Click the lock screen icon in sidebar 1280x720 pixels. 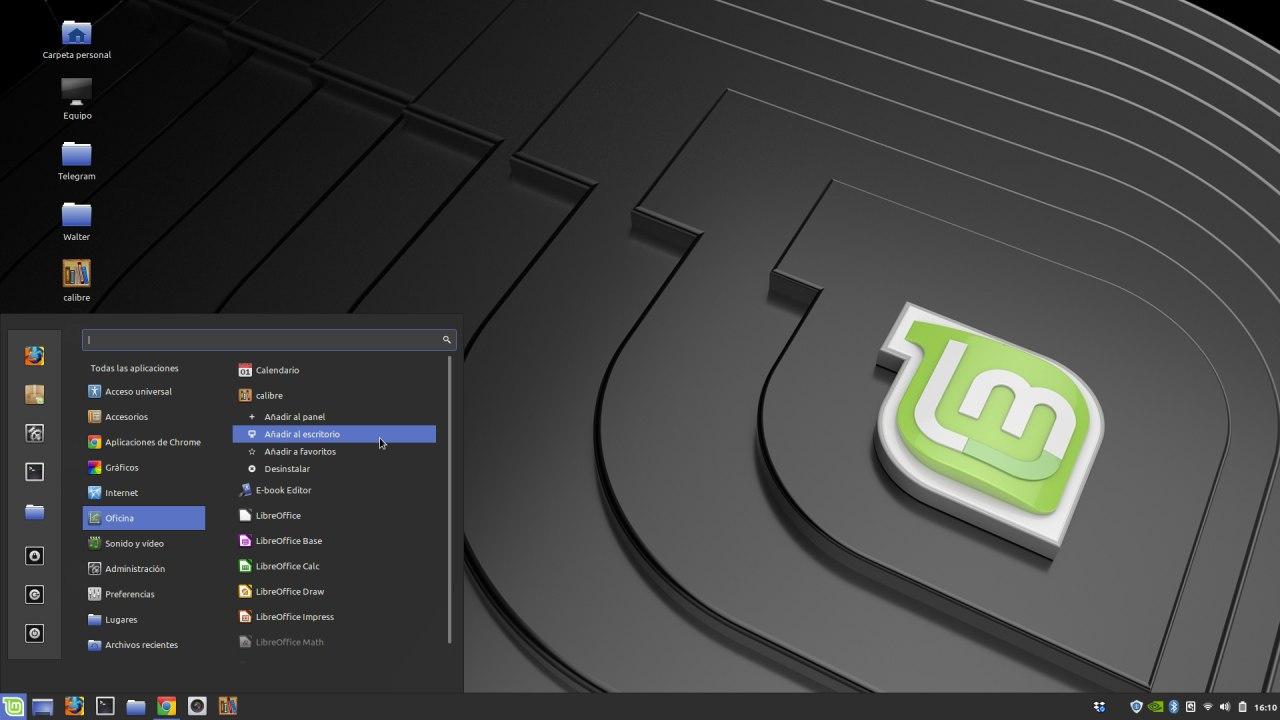point(34,556)
